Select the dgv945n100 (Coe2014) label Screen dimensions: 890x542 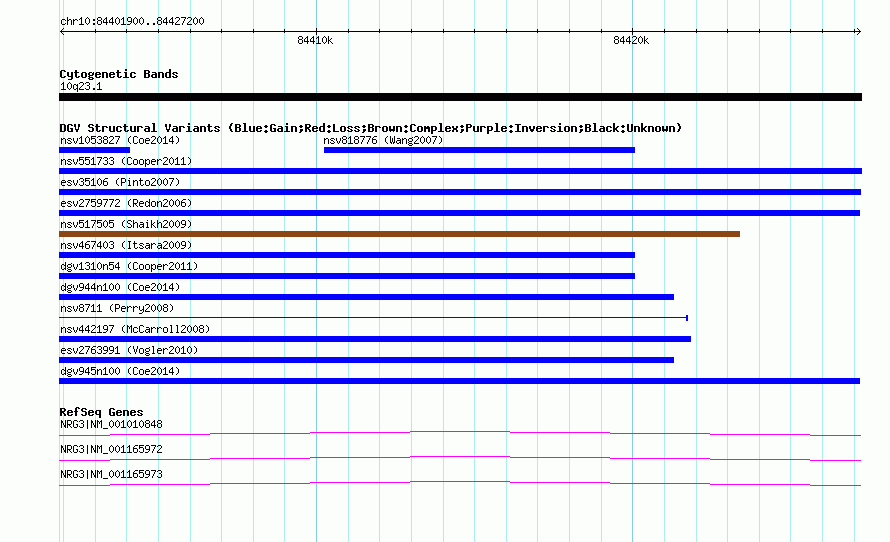point(120,371)
